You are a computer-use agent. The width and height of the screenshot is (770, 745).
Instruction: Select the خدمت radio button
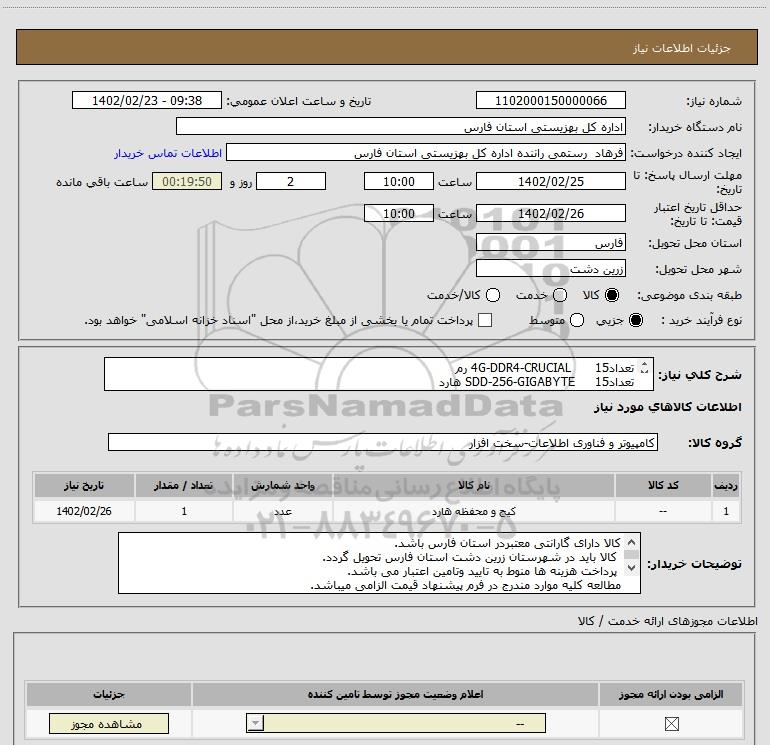tap(560, 295)
